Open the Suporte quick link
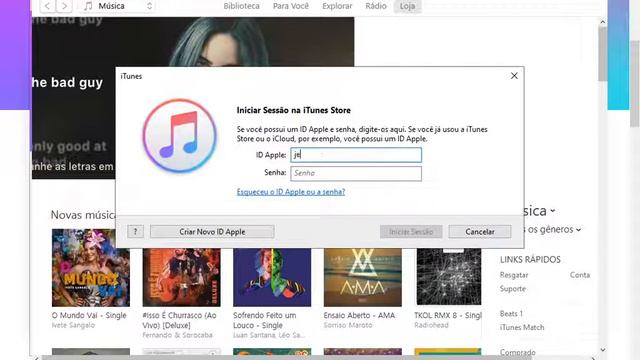Image resolution: width=640 pixels, height=360 pixels. 513,289
